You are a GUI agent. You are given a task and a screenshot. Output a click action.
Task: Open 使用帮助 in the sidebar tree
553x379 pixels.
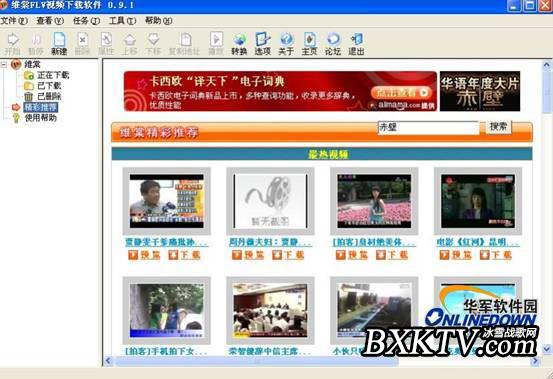(41, 118)
